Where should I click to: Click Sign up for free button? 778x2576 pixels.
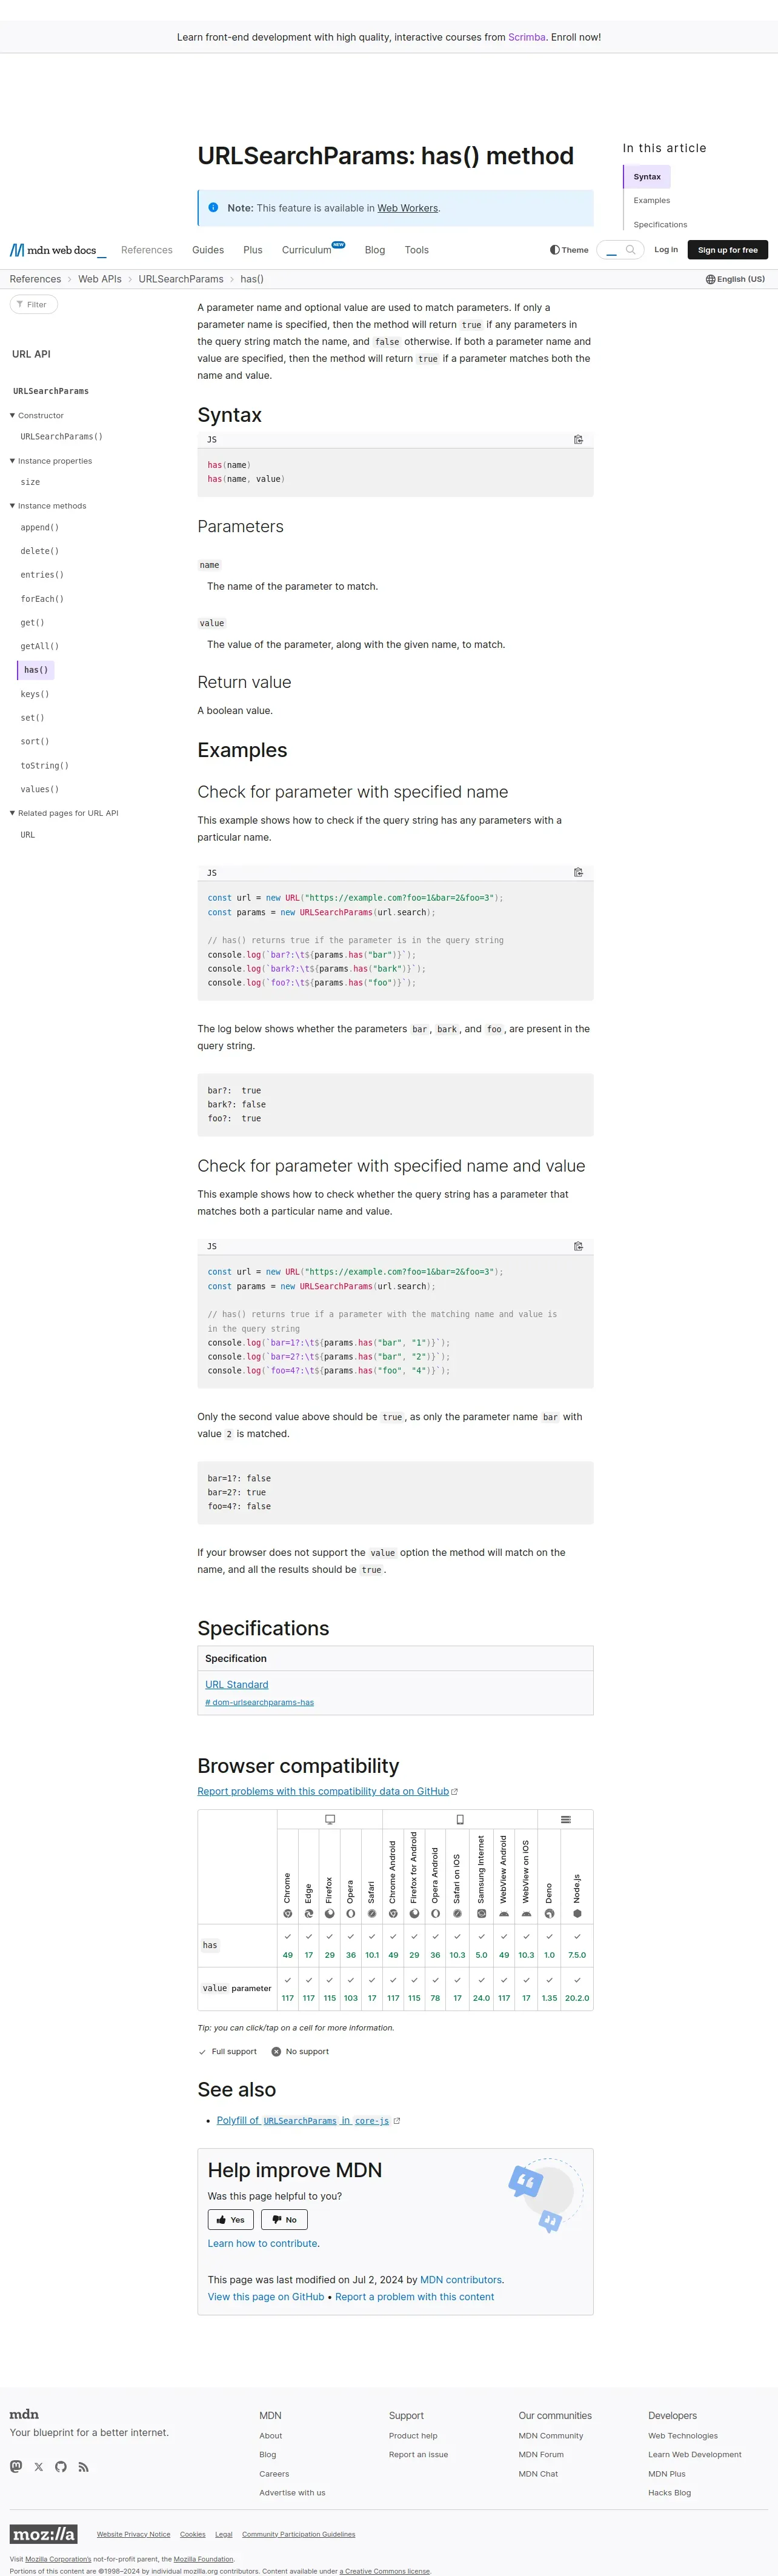point(728,250)
